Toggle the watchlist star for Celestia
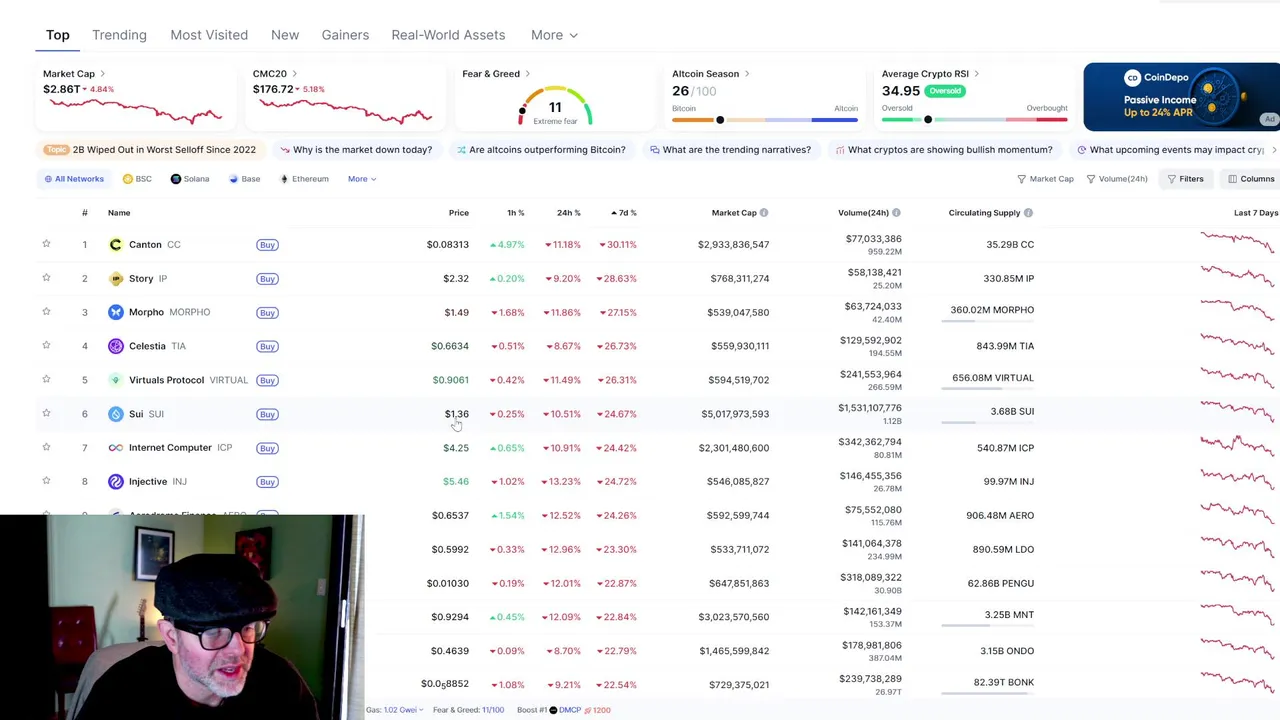The height and width of the screenshot is (720, 1280). [46, 346]
